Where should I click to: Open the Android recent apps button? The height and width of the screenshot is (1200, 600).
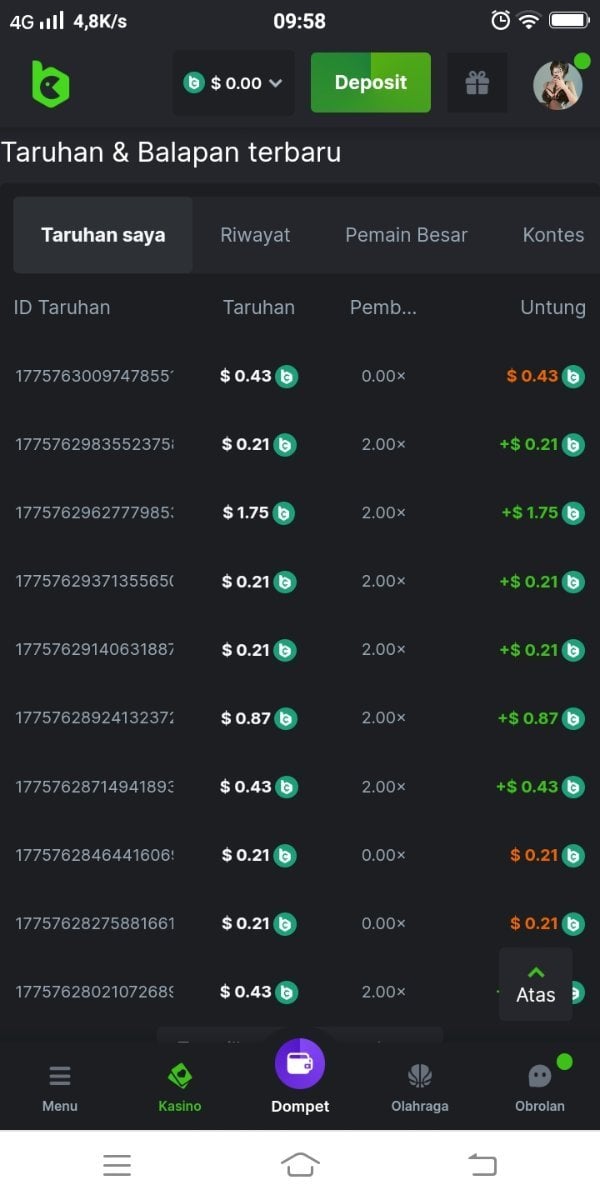point(117,1164)
